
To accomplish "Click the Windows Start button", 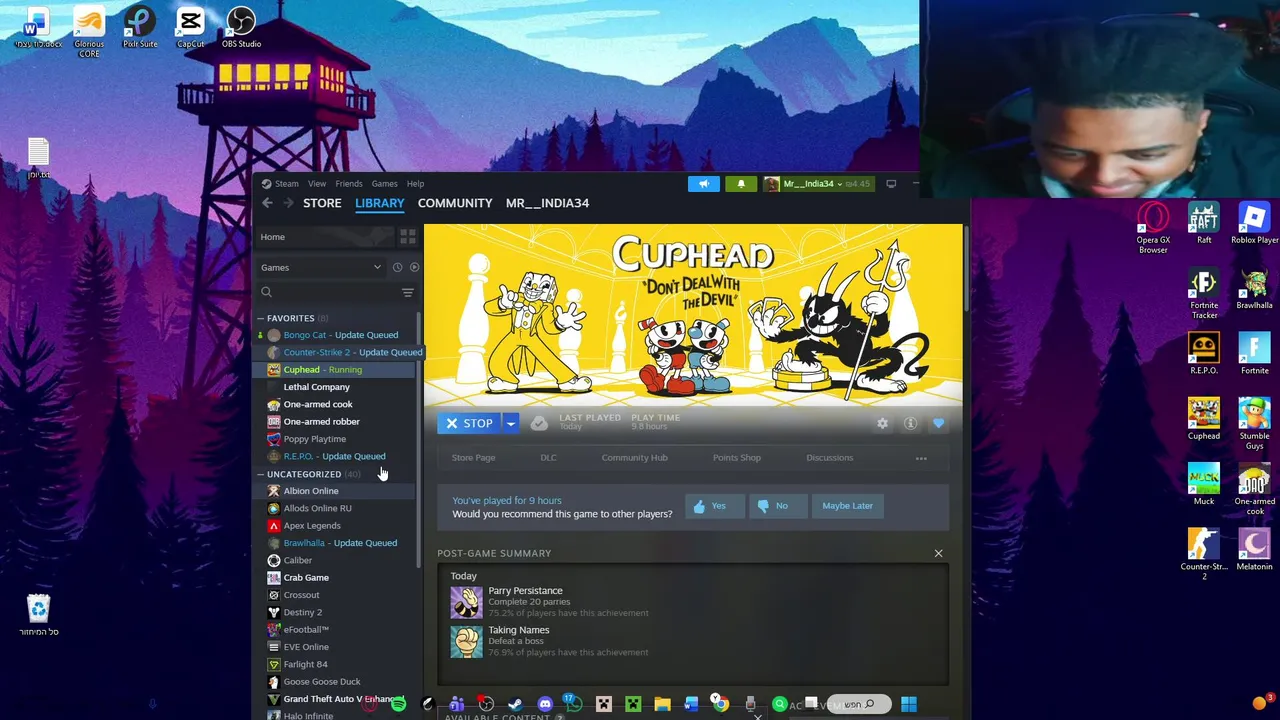I will pyautogui.click(x=908, y=704).
